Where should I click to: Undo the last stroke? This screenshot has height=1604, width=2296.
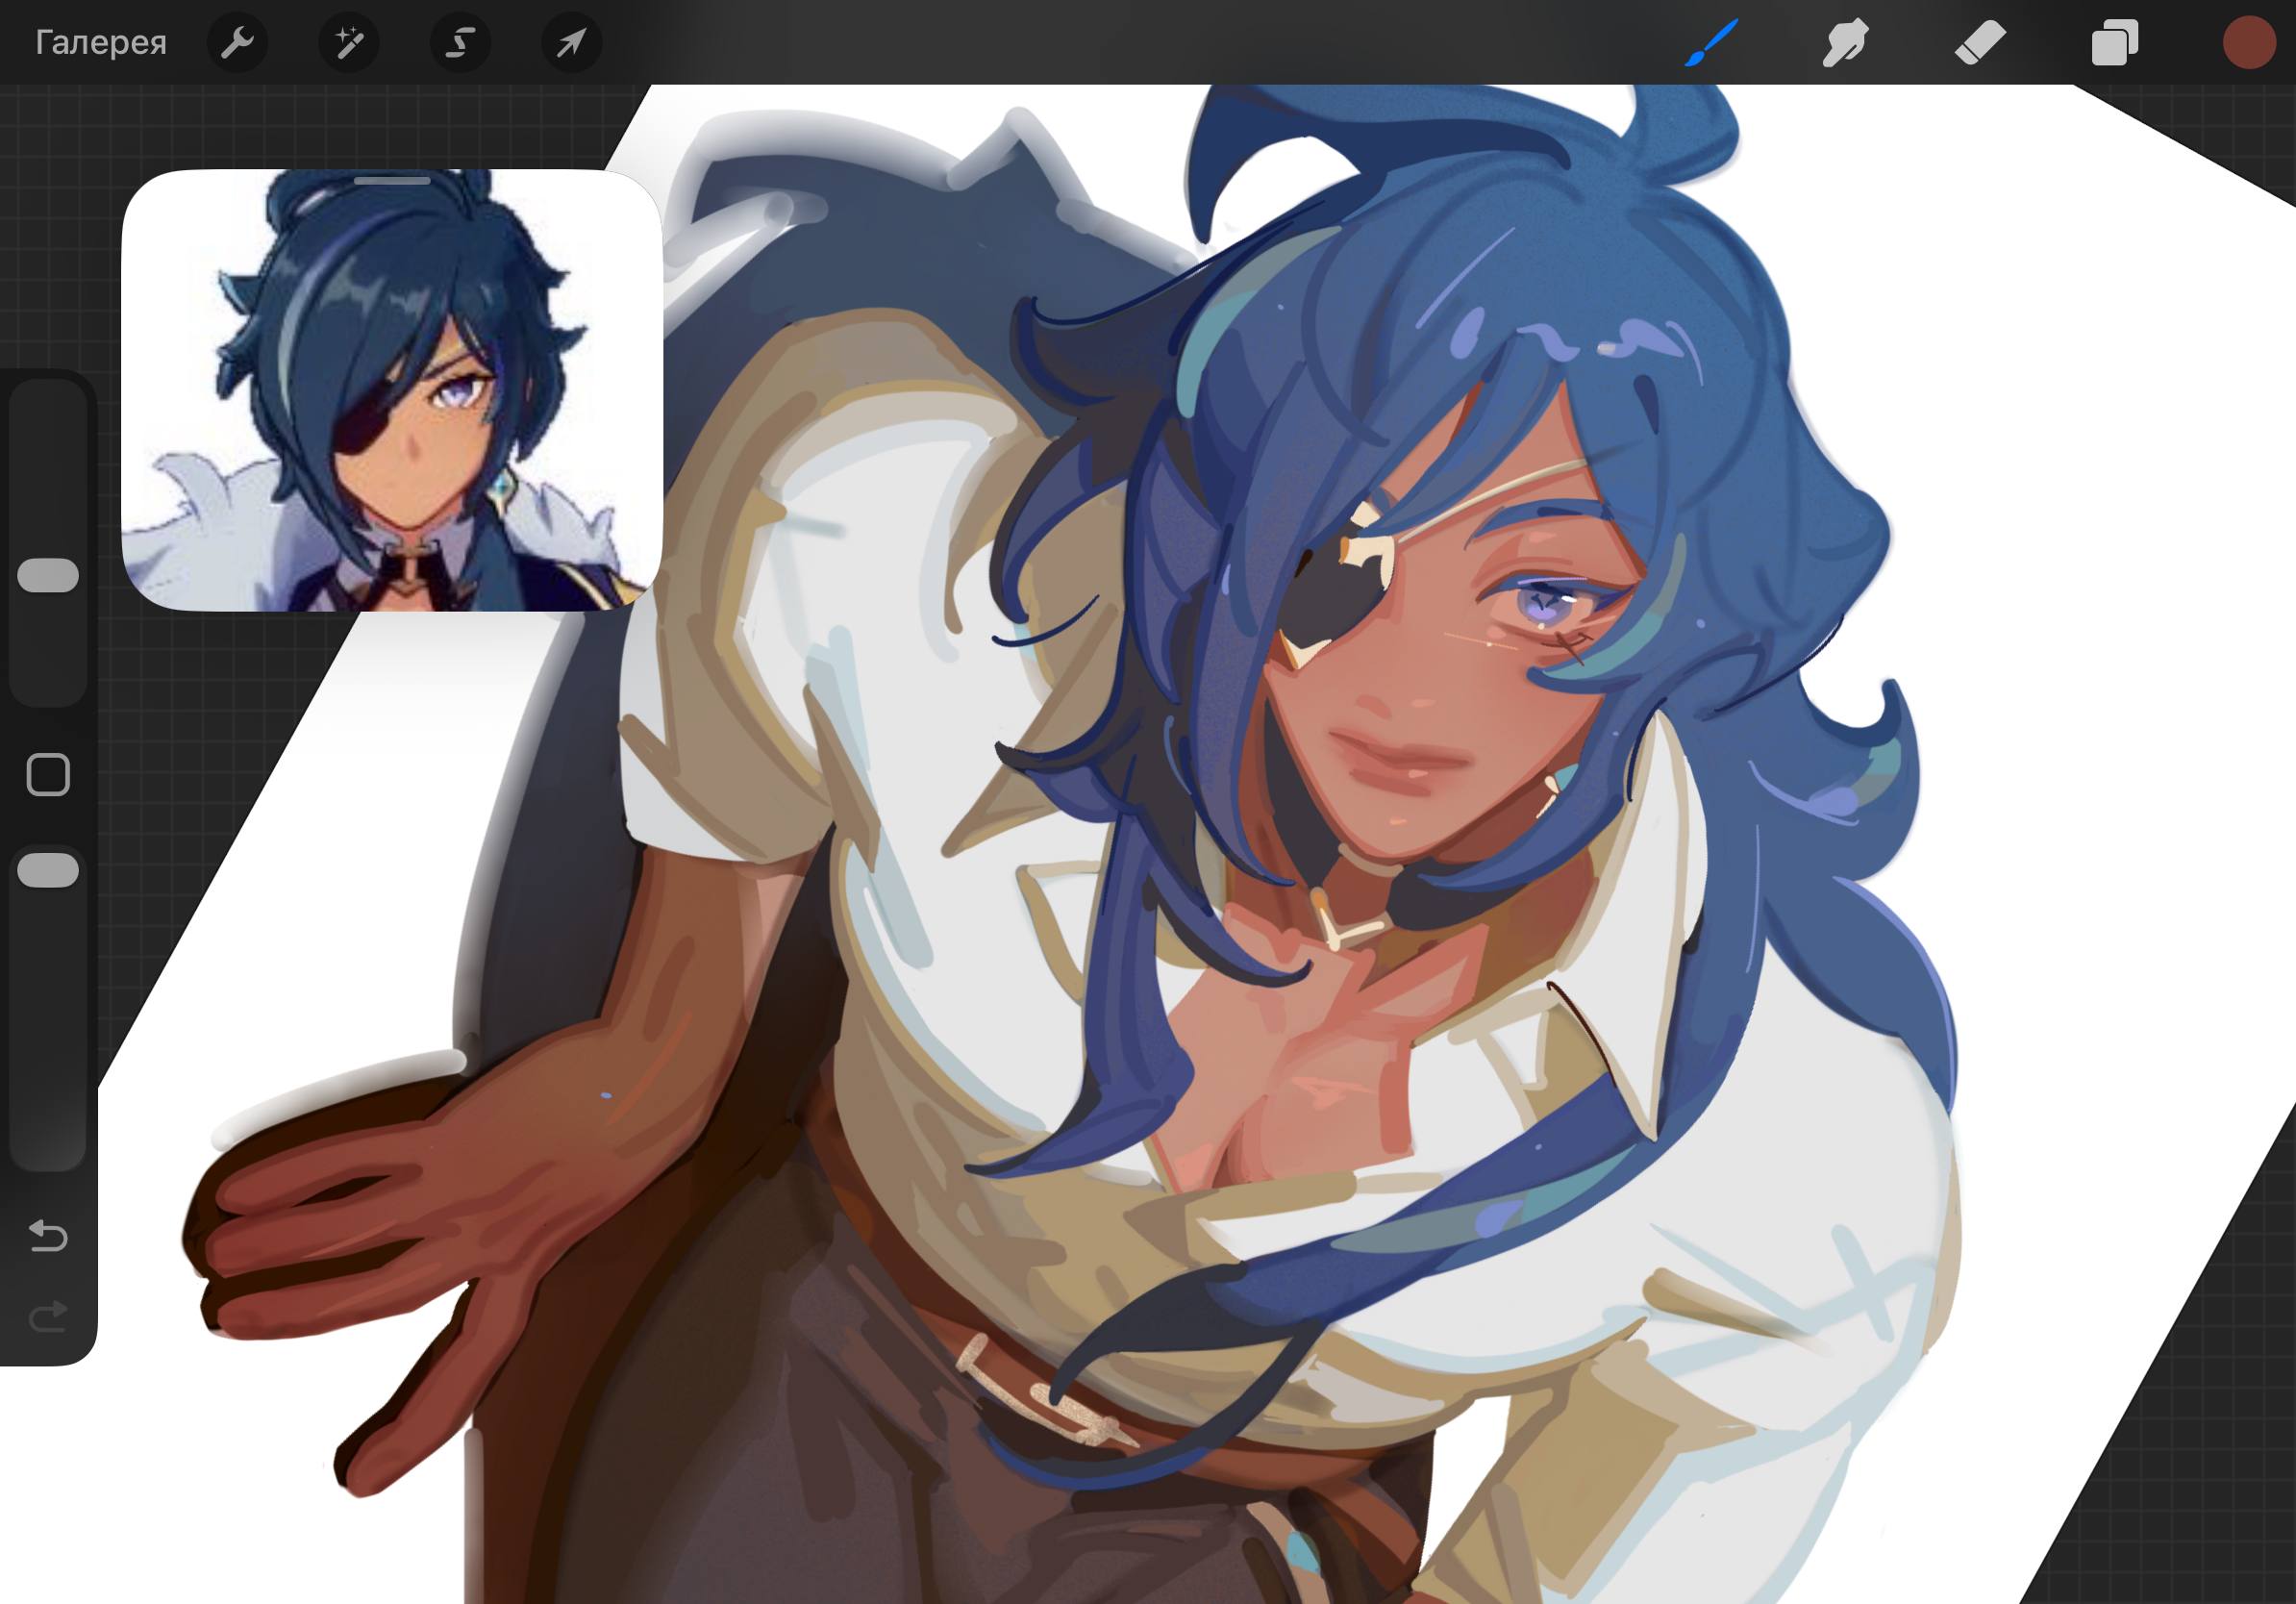pyautogui.click(x=48, y=1236)
